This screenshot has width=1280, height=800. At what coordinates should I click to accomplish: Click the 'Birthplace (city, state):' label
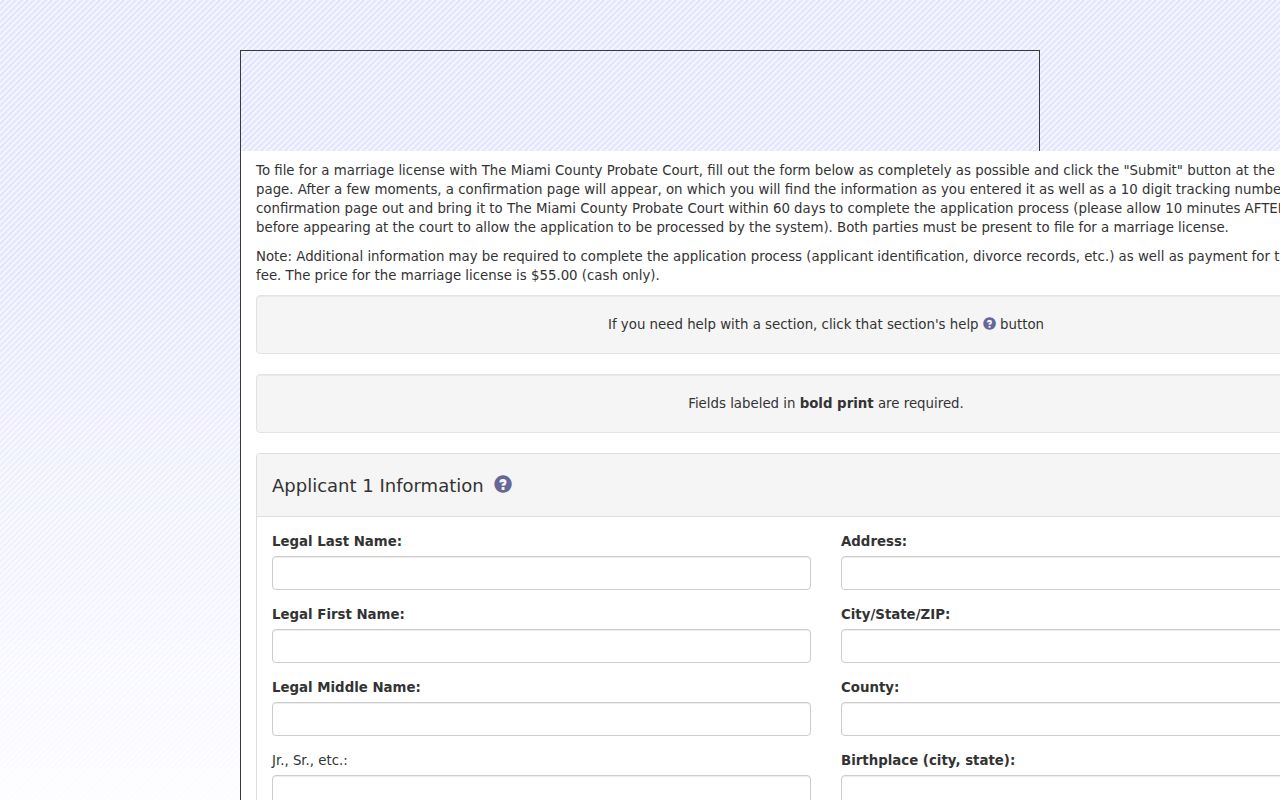point(928,760)
